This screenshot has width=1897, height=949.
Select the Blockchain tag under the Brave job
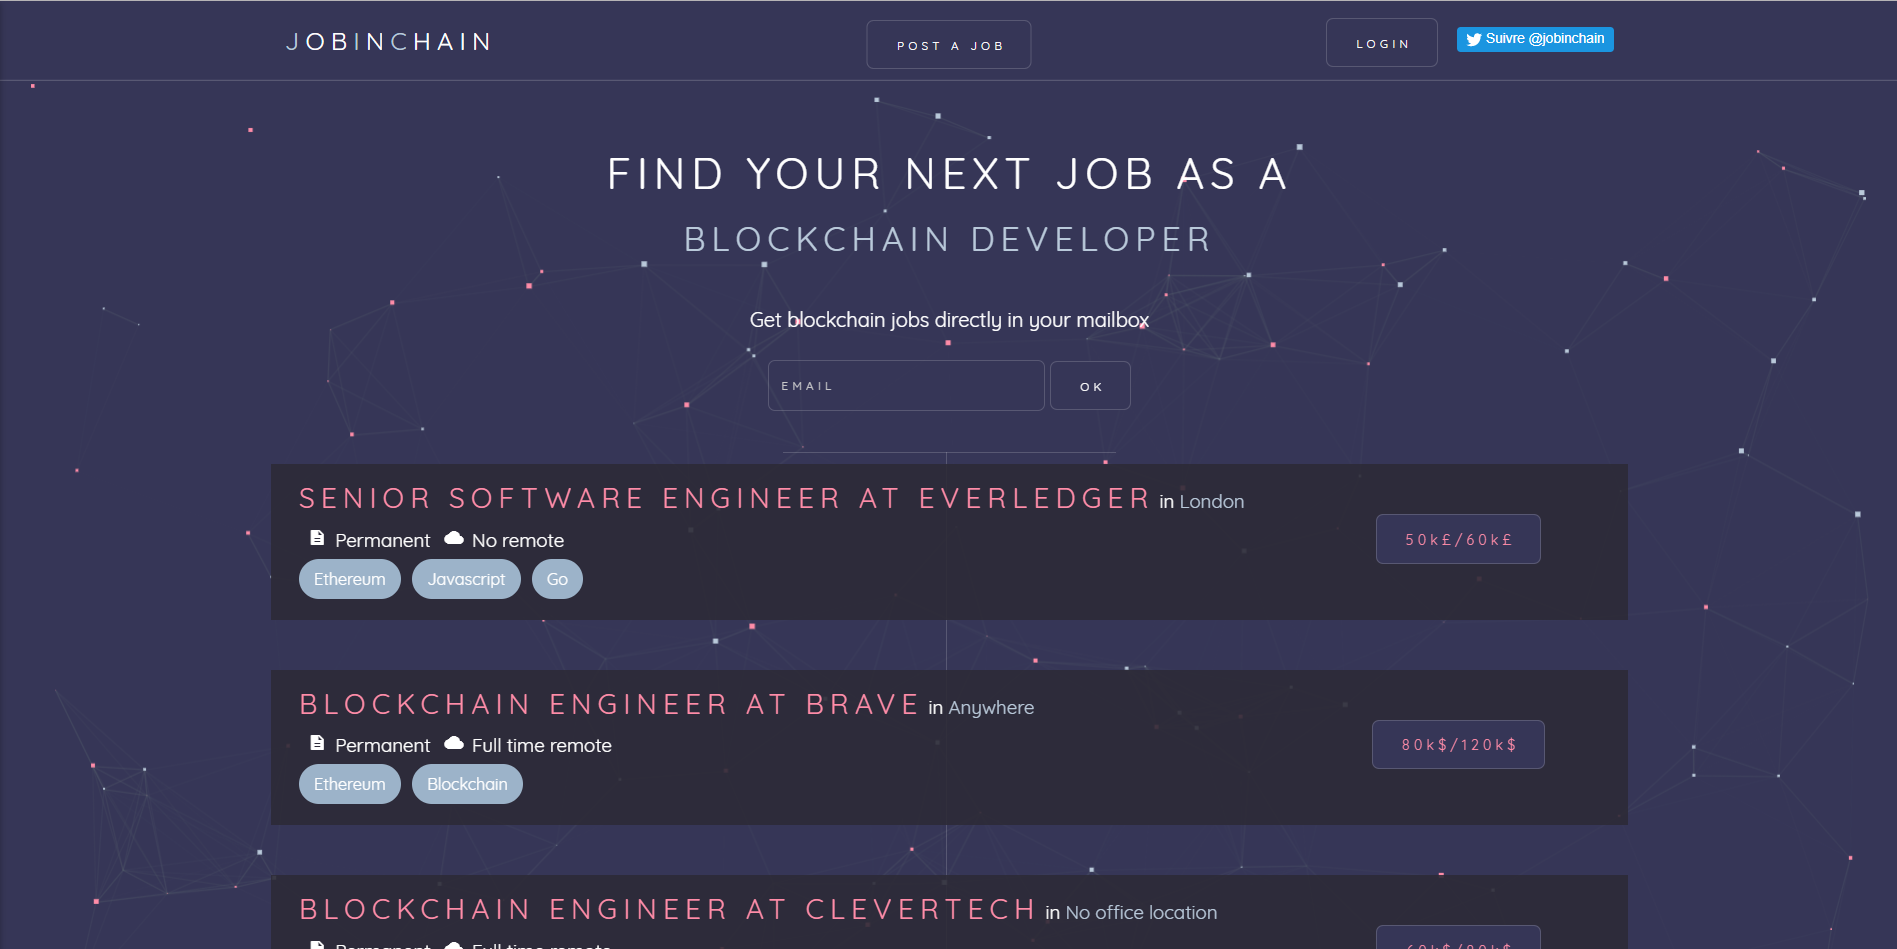pyautogui.click(x=466, y=784)
